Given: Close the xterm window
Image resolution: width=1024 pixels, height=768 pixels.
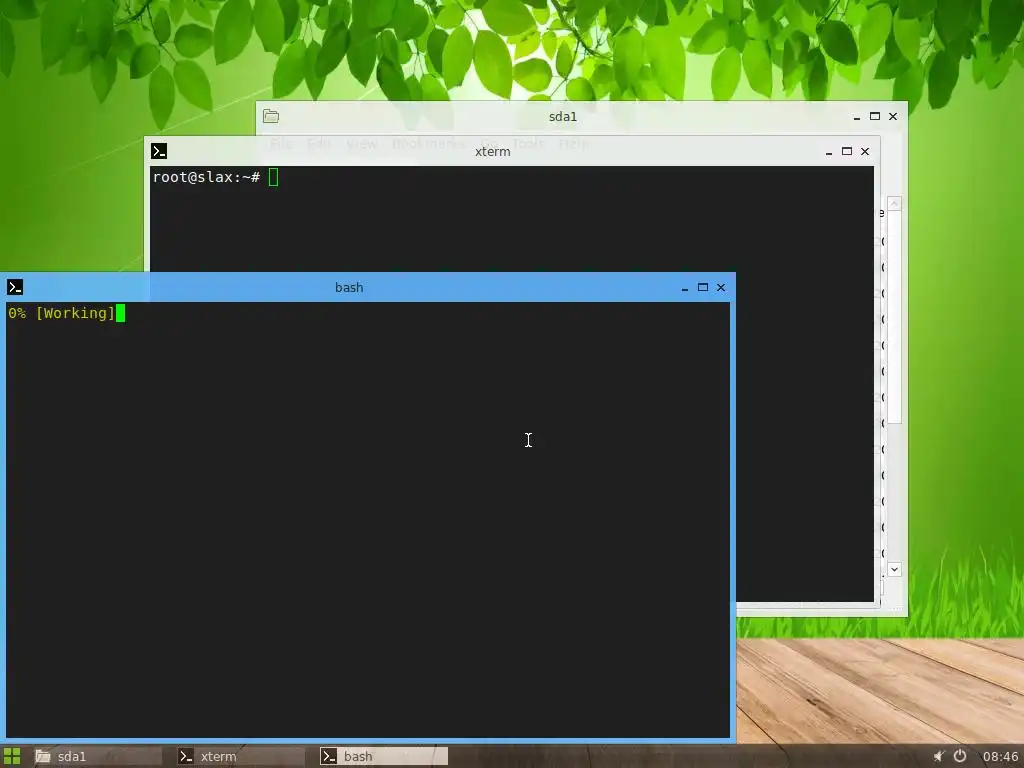Looking at the screenshot, I should (865, 152).
